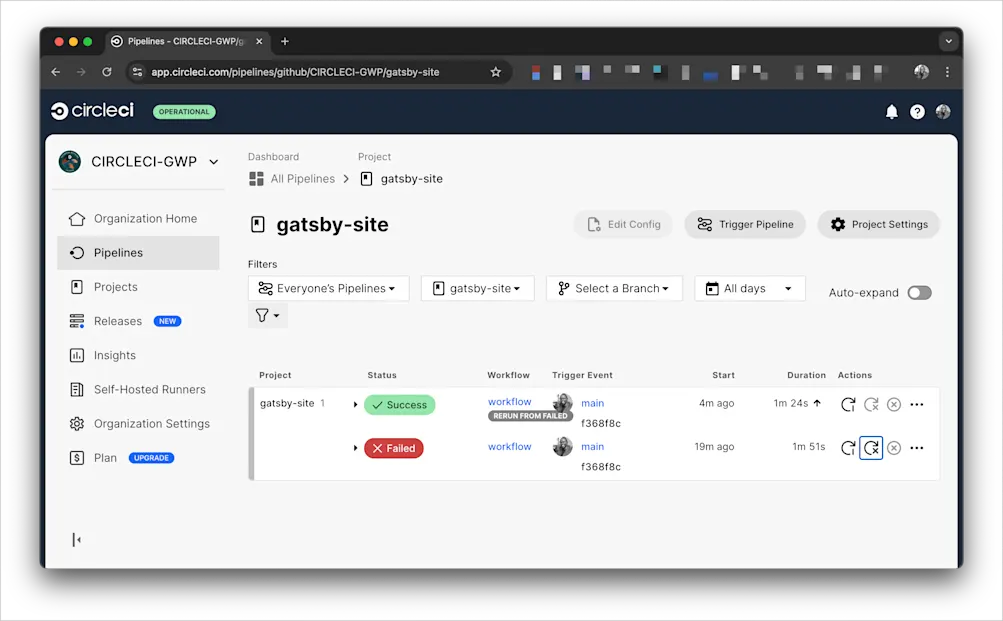The image size is (1003, 621).
Task: View site information icon in address bar
Action: [138, 72]
